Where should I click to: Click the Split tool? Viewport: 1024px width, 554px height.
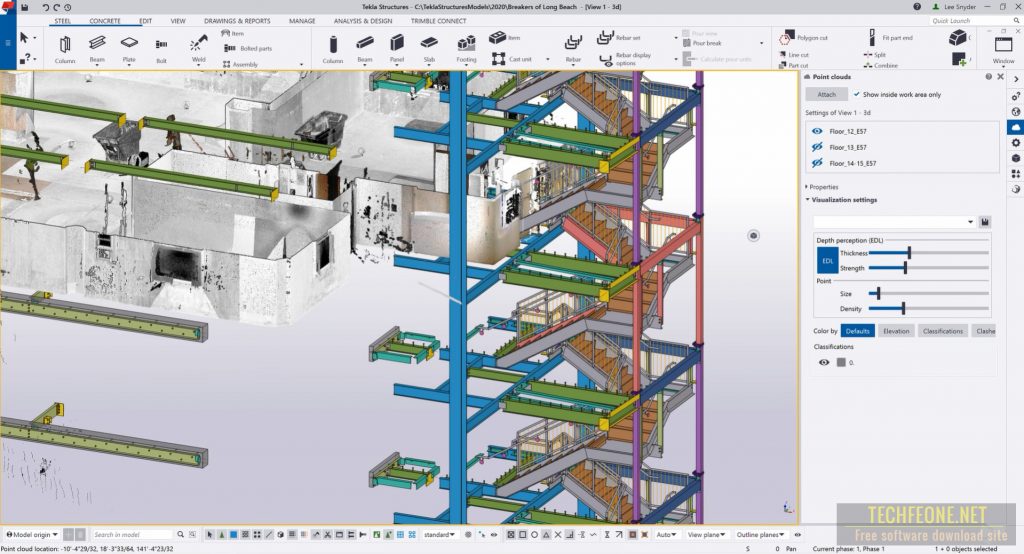[874, 55]
